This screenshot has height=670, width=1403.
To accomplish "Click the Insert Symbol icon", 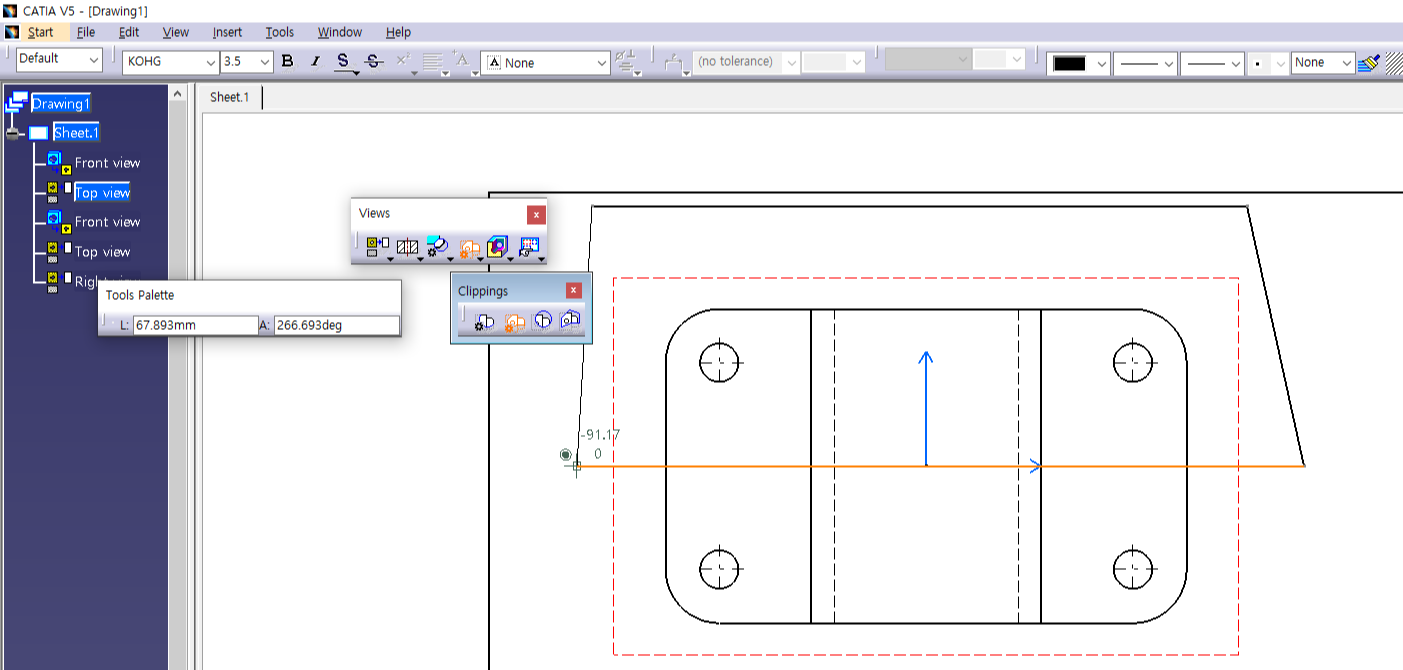I will [627, 62].
